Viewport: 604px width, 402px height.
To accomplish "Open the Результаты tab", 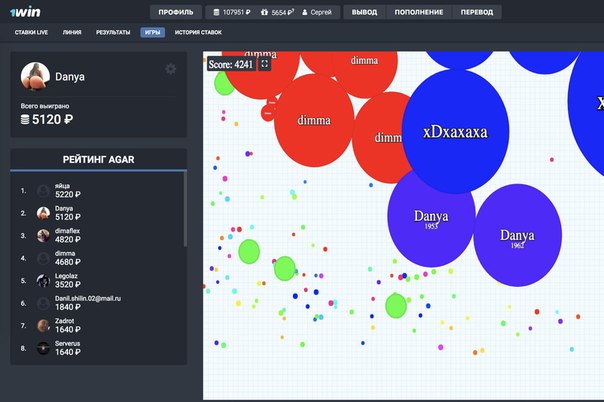I will tap(112, 33).
